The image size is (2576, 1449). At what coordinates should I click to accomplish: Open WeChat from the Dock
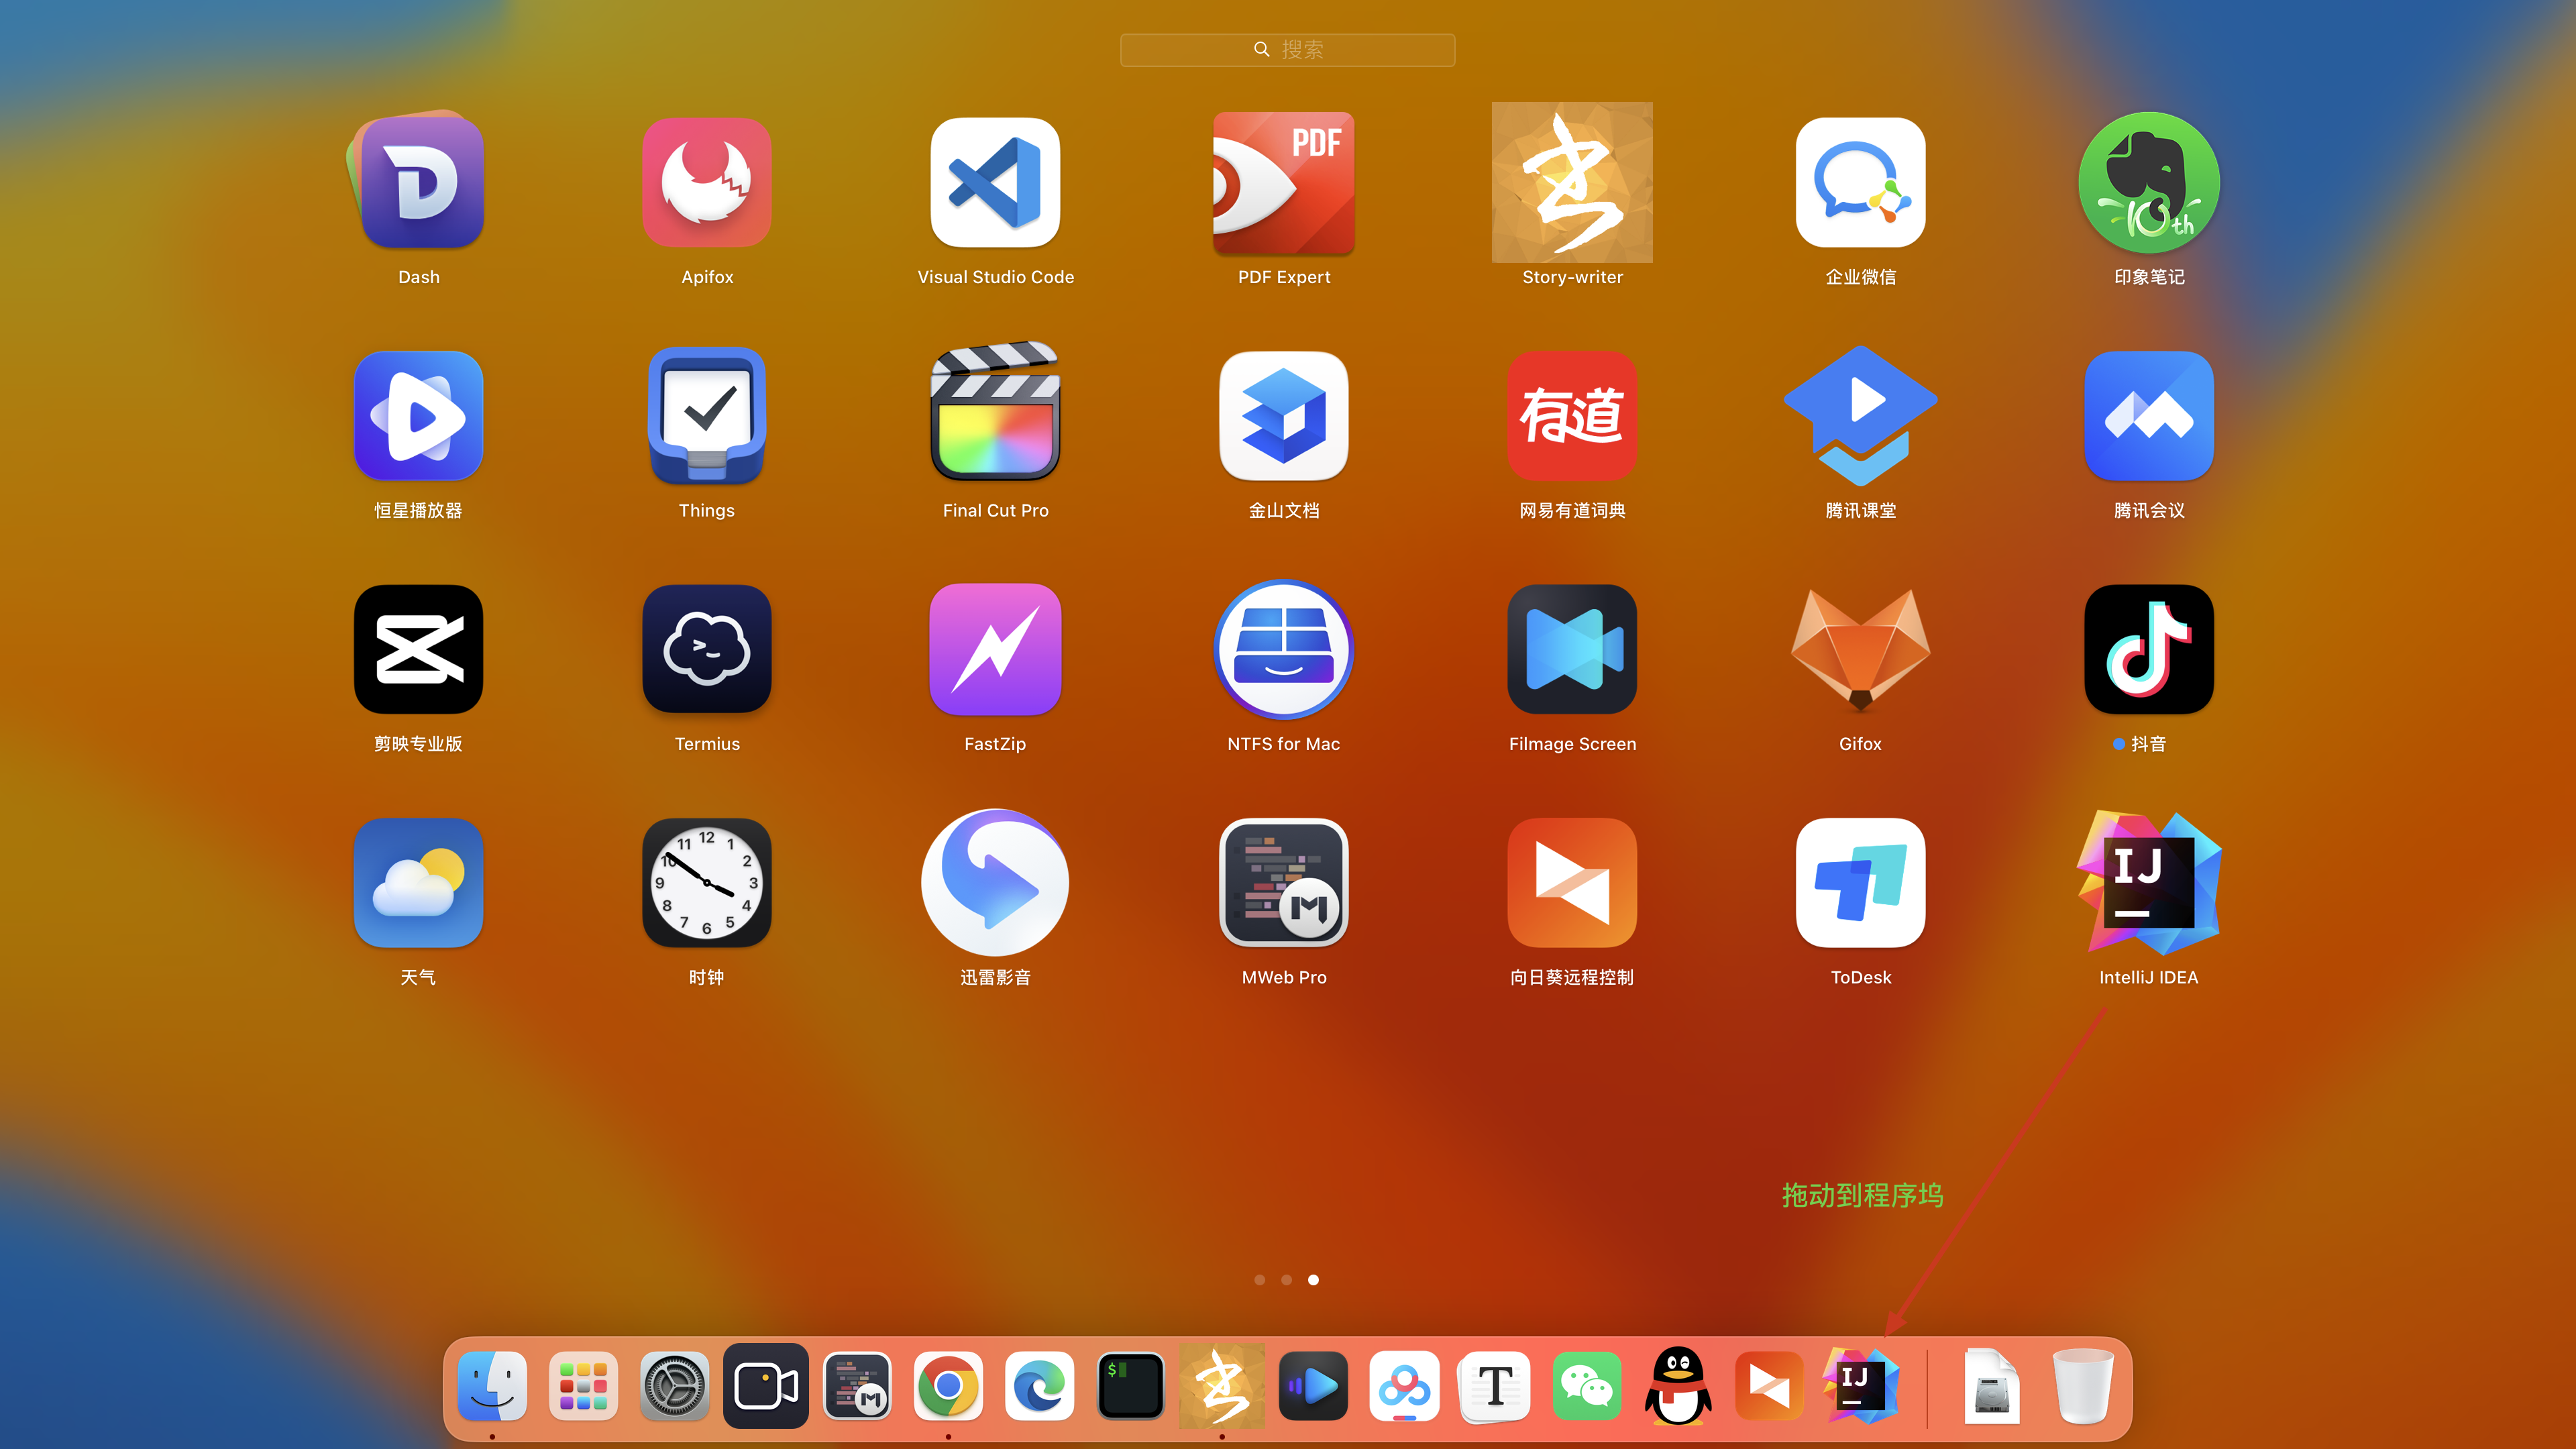pyautogui.click(x=1587, y=1386)
